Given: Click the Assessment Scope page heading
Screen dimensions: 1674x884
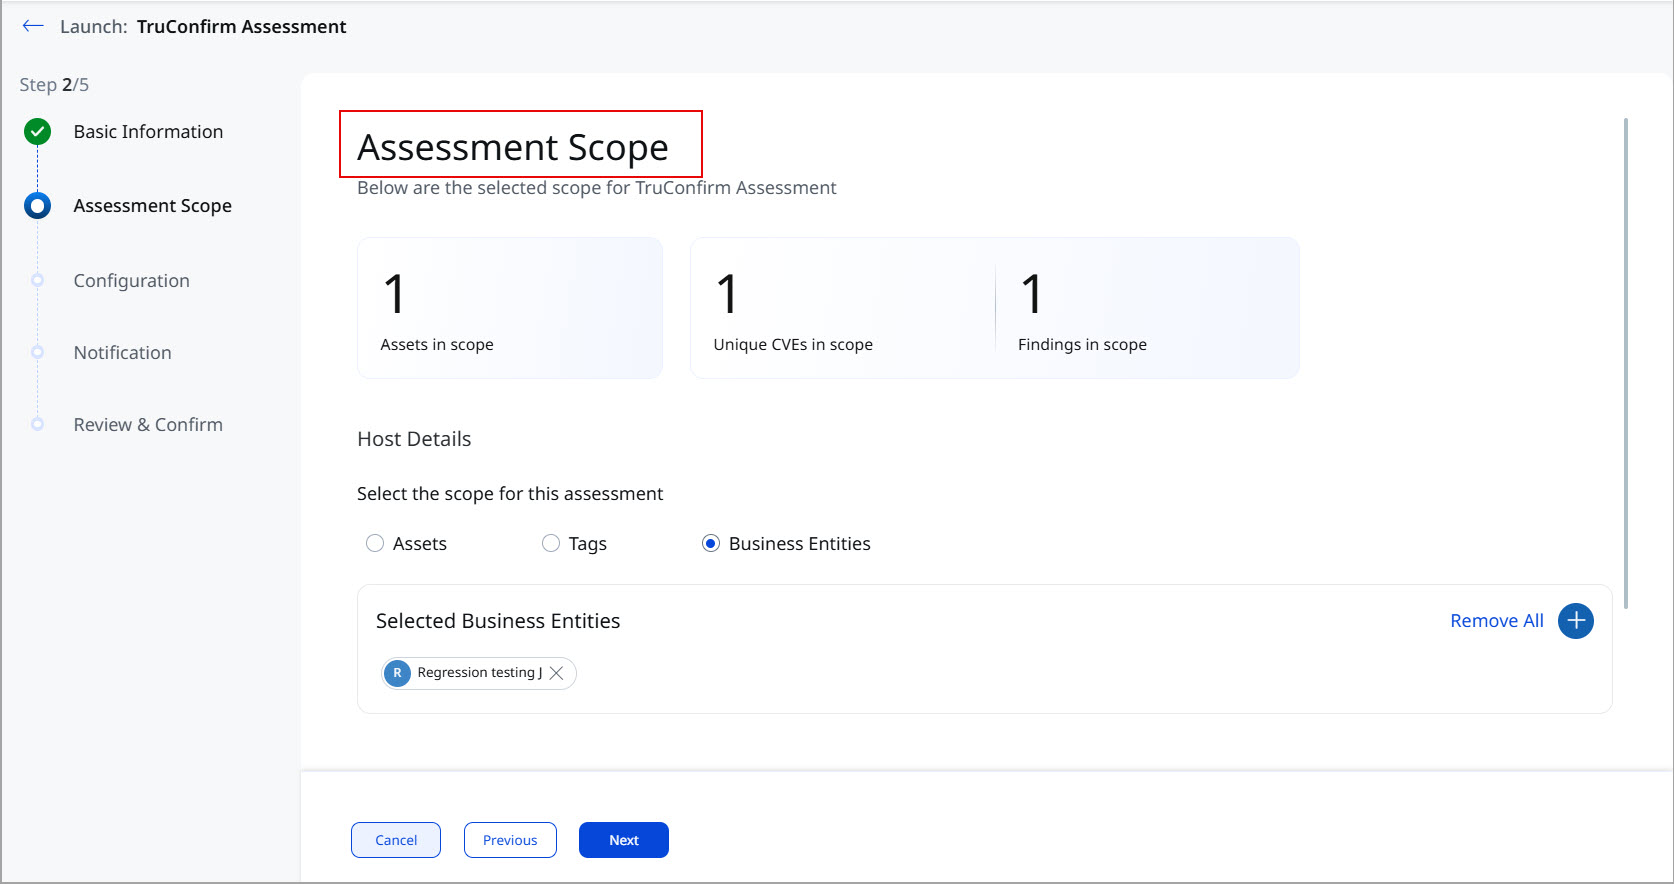Looking at the screenshot, I should click(x=513, y=147).
